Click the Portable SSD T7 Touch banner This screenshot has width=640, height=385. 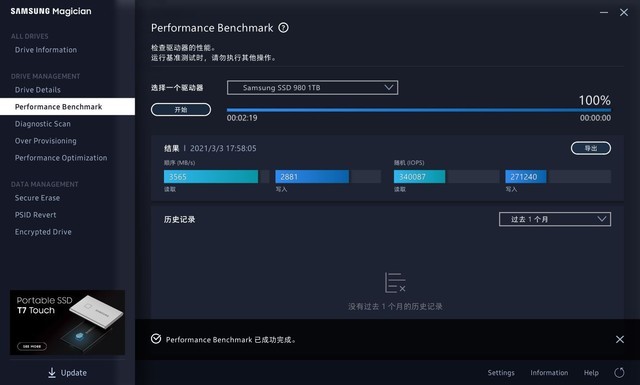[67, 322]
